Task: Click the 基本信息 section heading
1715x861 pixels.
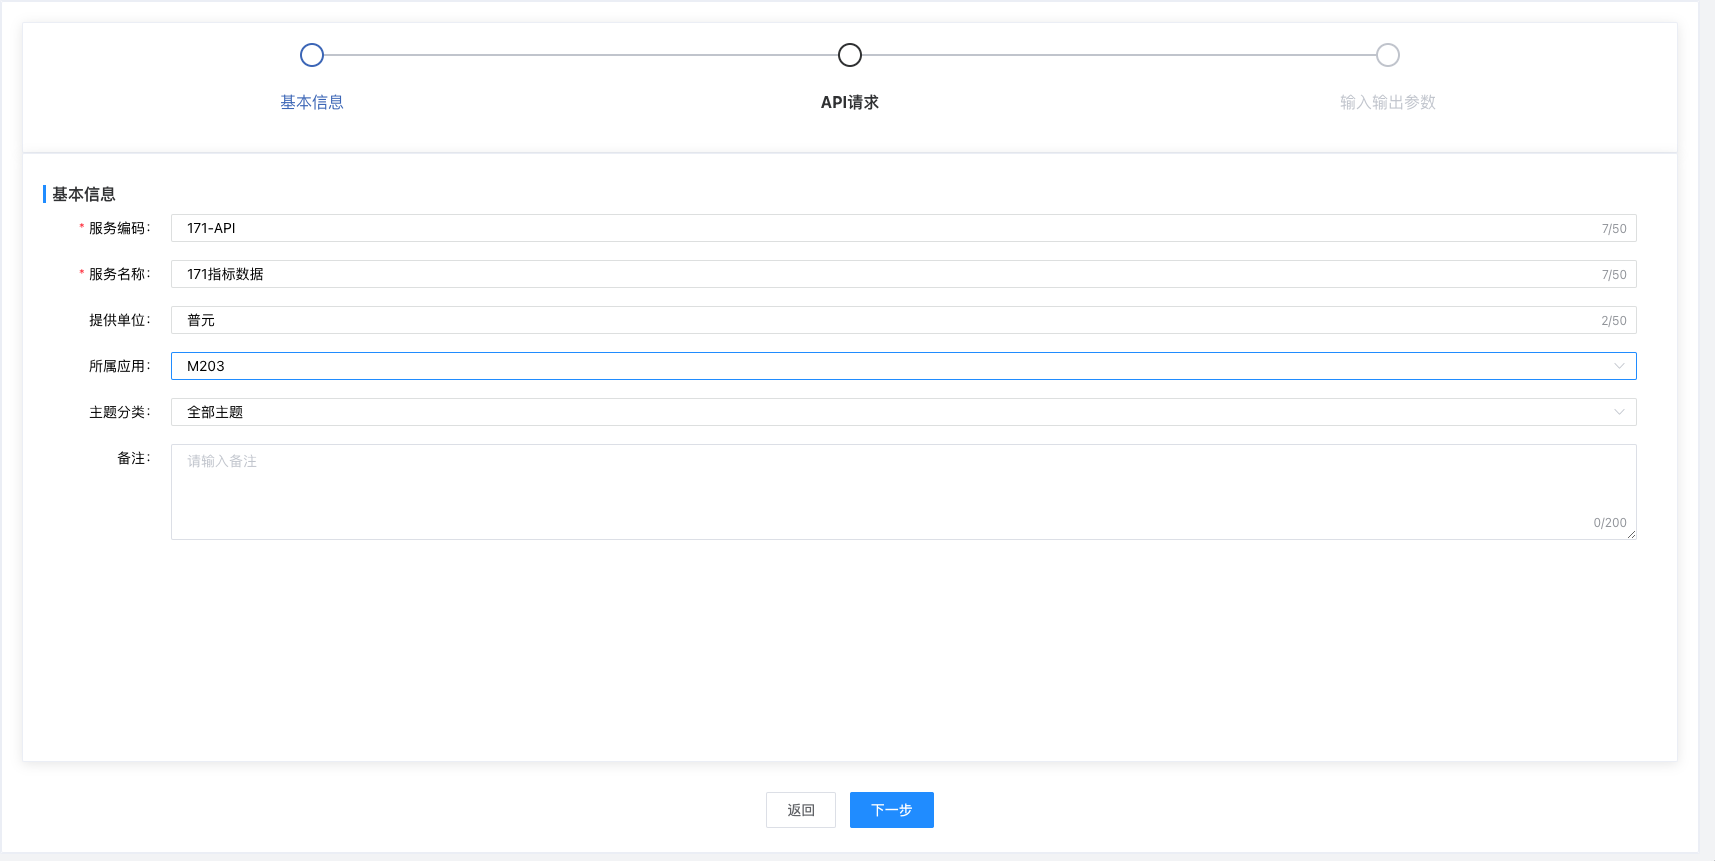Action: click(84, 194)
